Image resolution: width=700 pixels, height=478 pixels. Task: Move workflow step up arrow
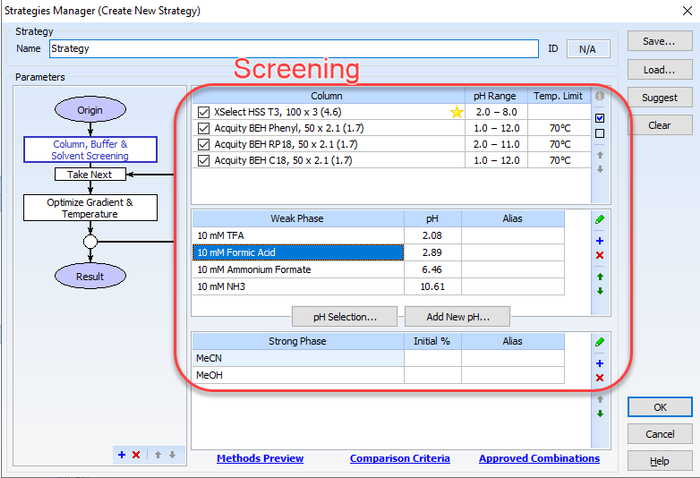pos(158,455)
